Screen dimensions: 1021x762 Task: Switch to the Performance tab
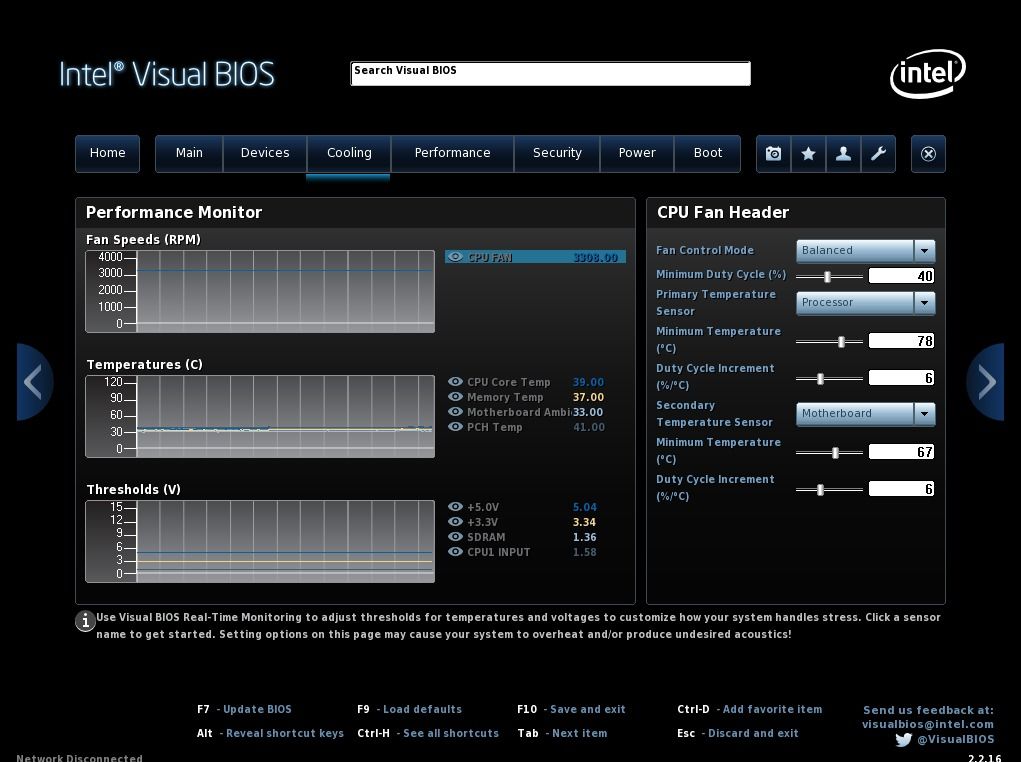452,153
